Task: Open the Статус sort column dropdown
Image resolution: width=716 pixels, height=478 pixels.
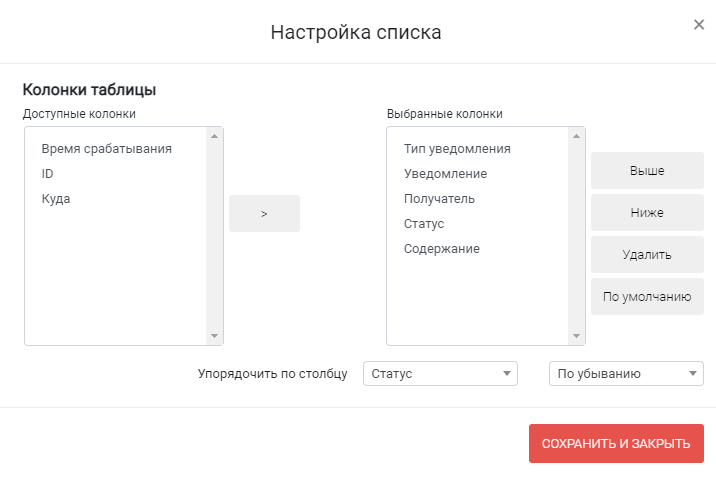Action: [x=440, y=373]
